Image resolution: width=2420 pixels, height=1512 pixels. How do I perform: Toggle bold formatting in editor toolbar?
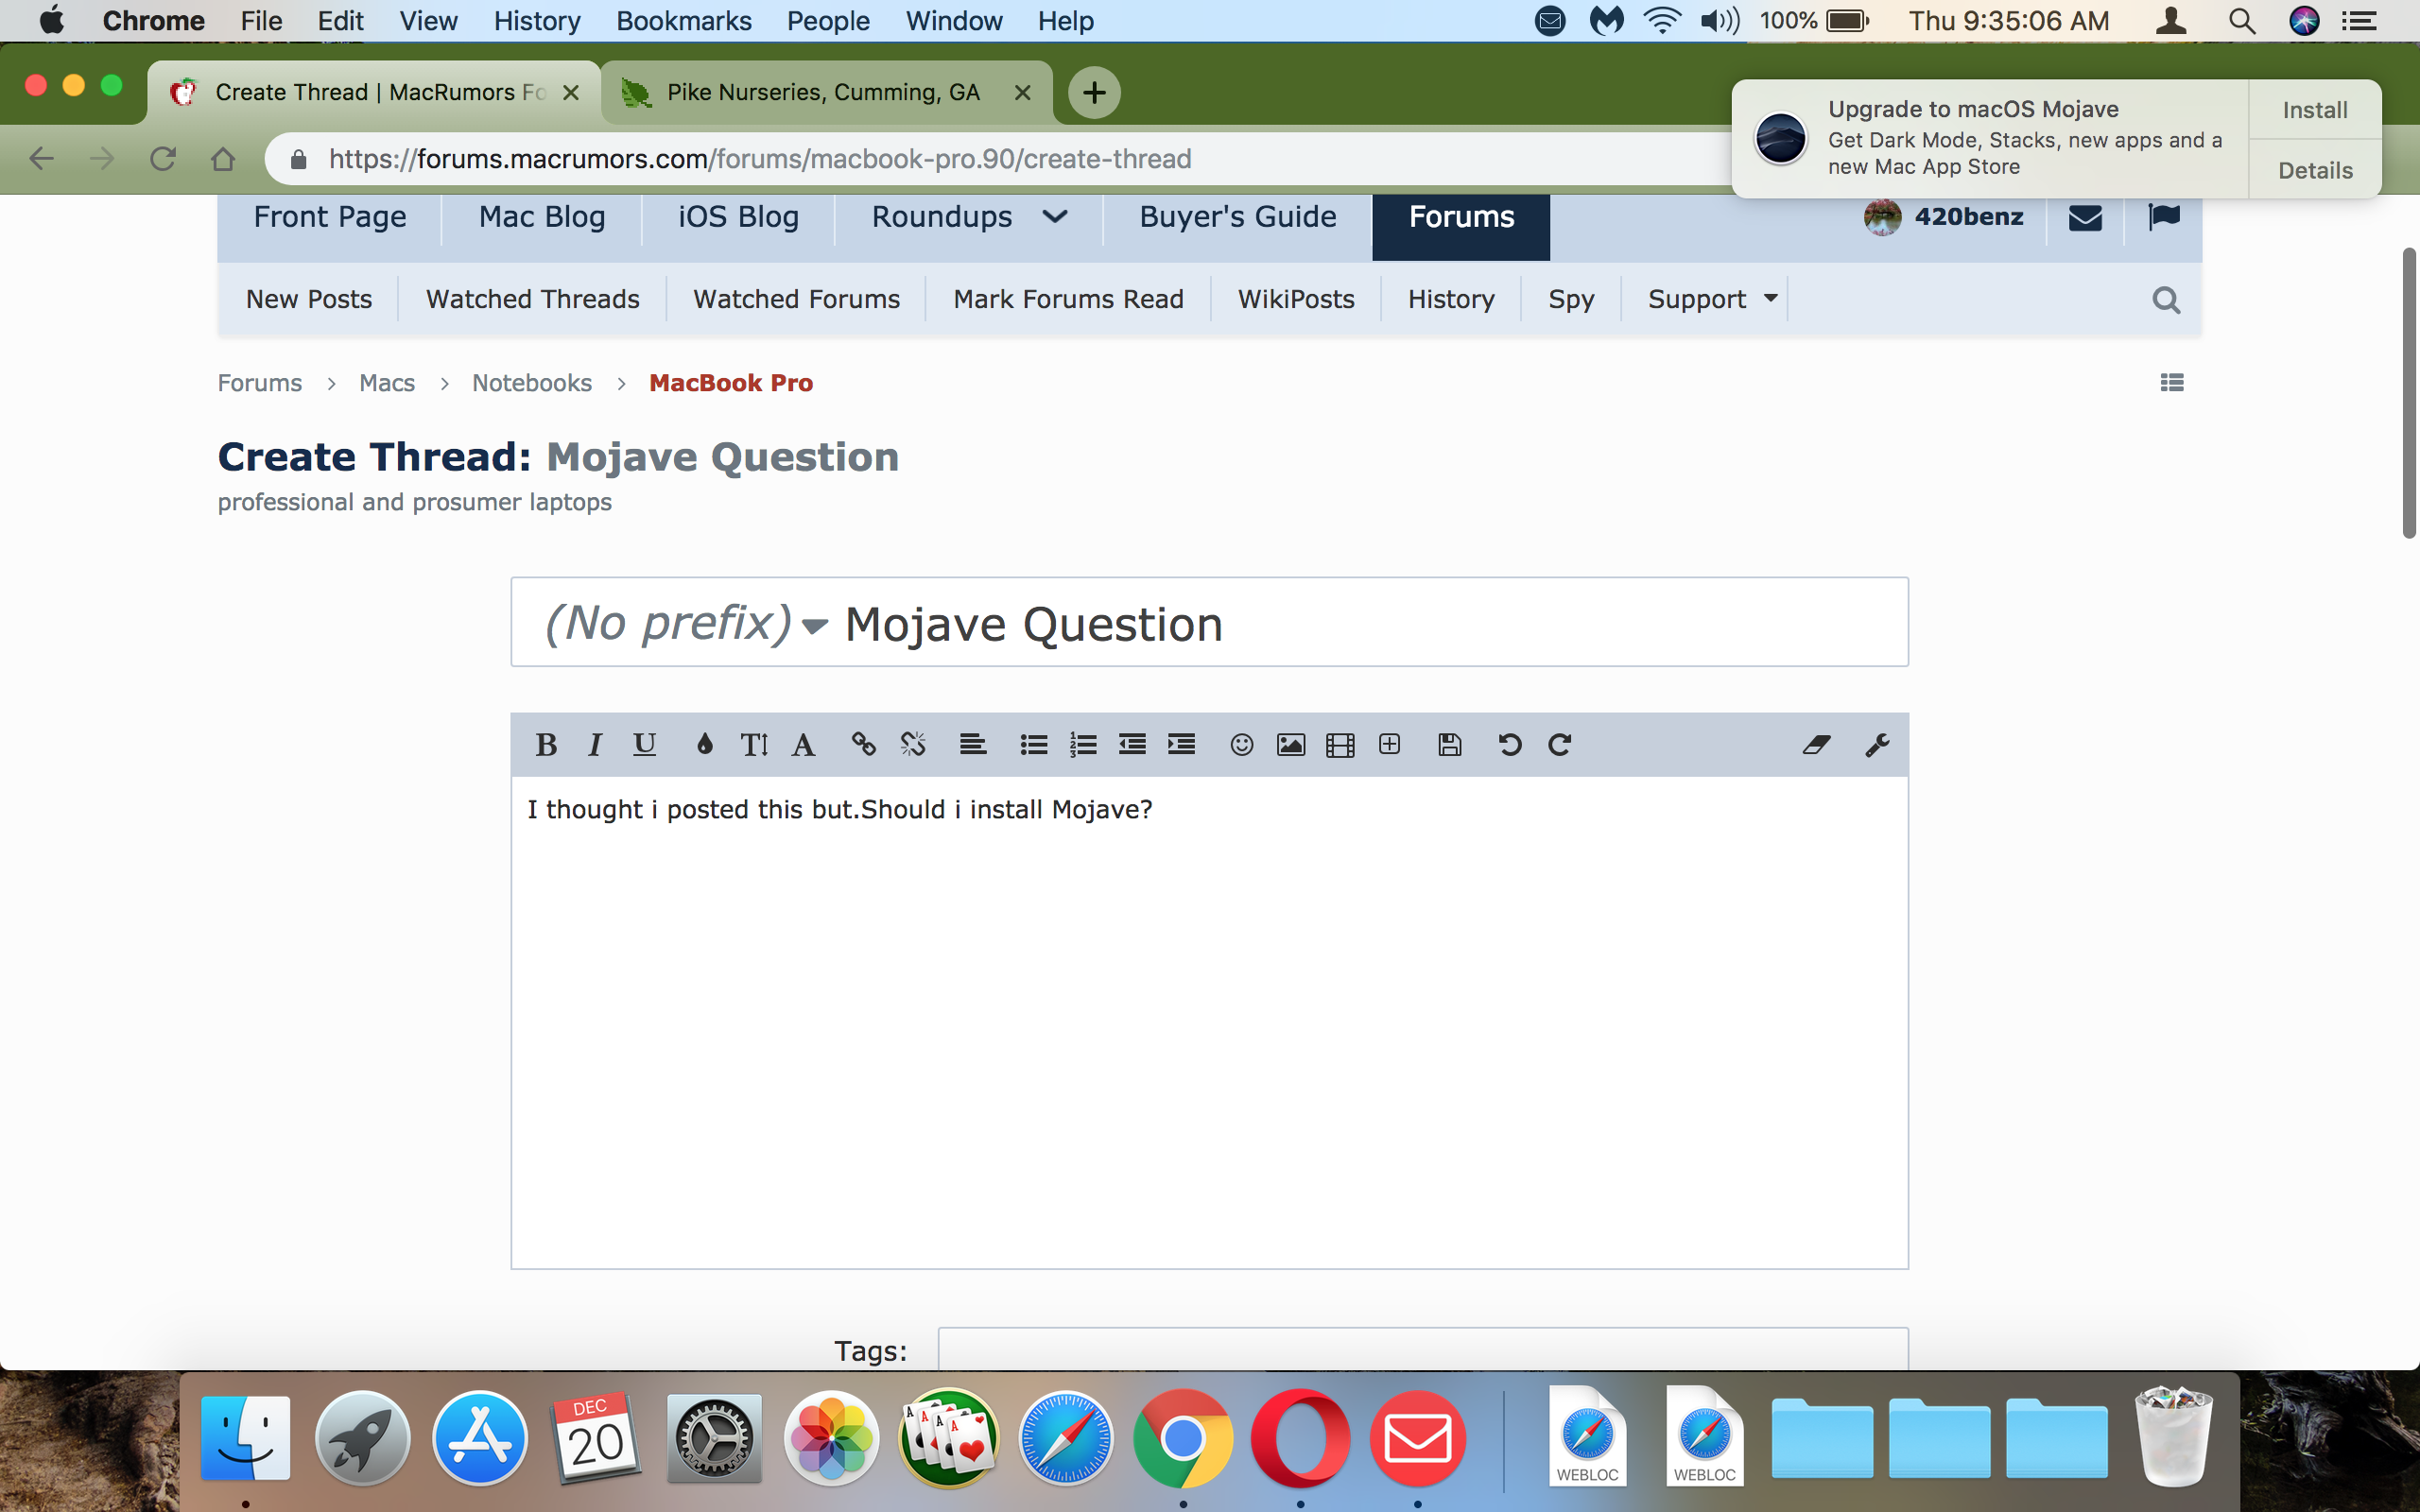pos(546,745)
